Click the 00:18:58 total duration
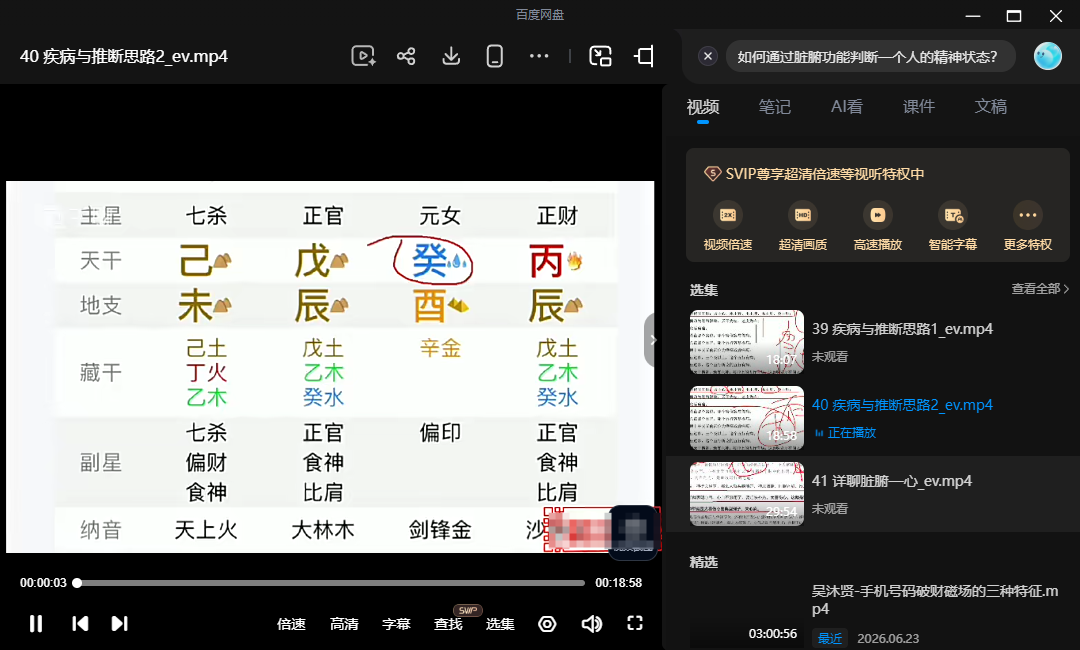Image resolution: width=1080 pixels, height=650 pixels. tap(619, 583)
